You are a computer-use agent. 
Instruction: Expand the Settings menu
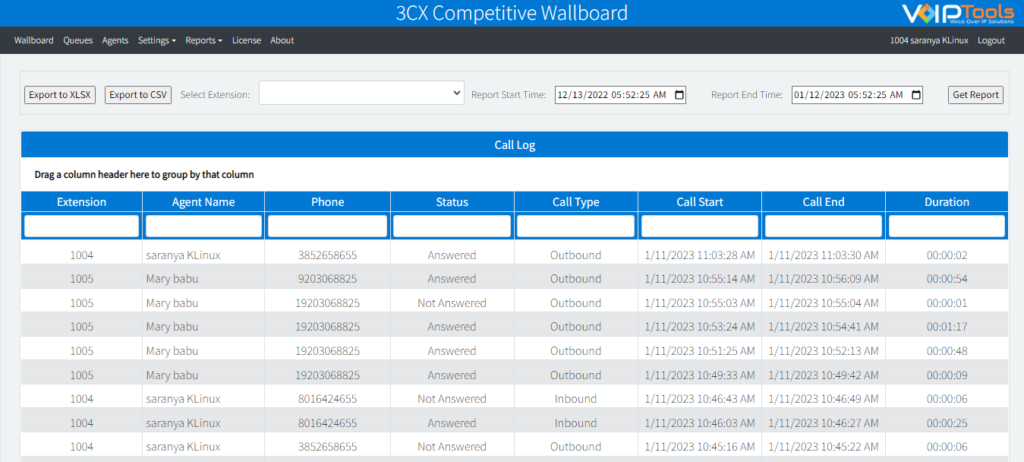point(157,41)
